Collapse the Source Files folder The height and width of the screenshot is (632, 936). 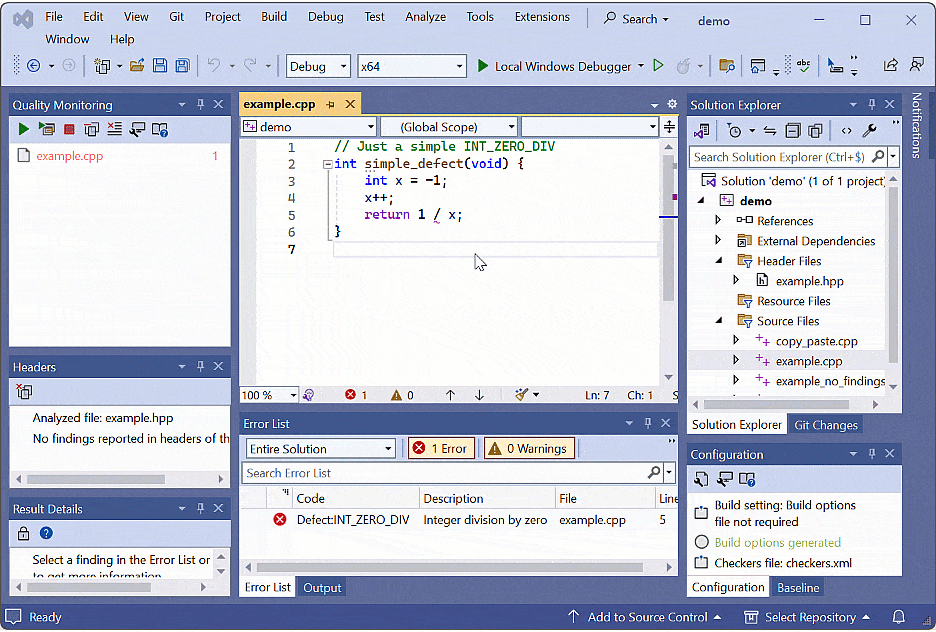pos(718,320)
